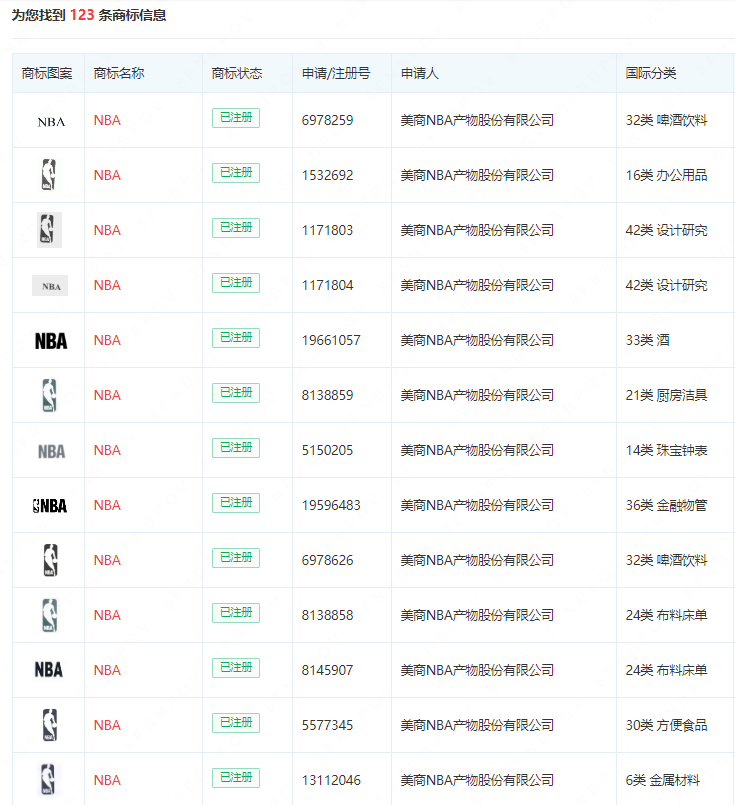Open NBA name link in row 8145907
The width and height of the screenshot is (735, 805).
pyautogui.click(x=107, y=670)
